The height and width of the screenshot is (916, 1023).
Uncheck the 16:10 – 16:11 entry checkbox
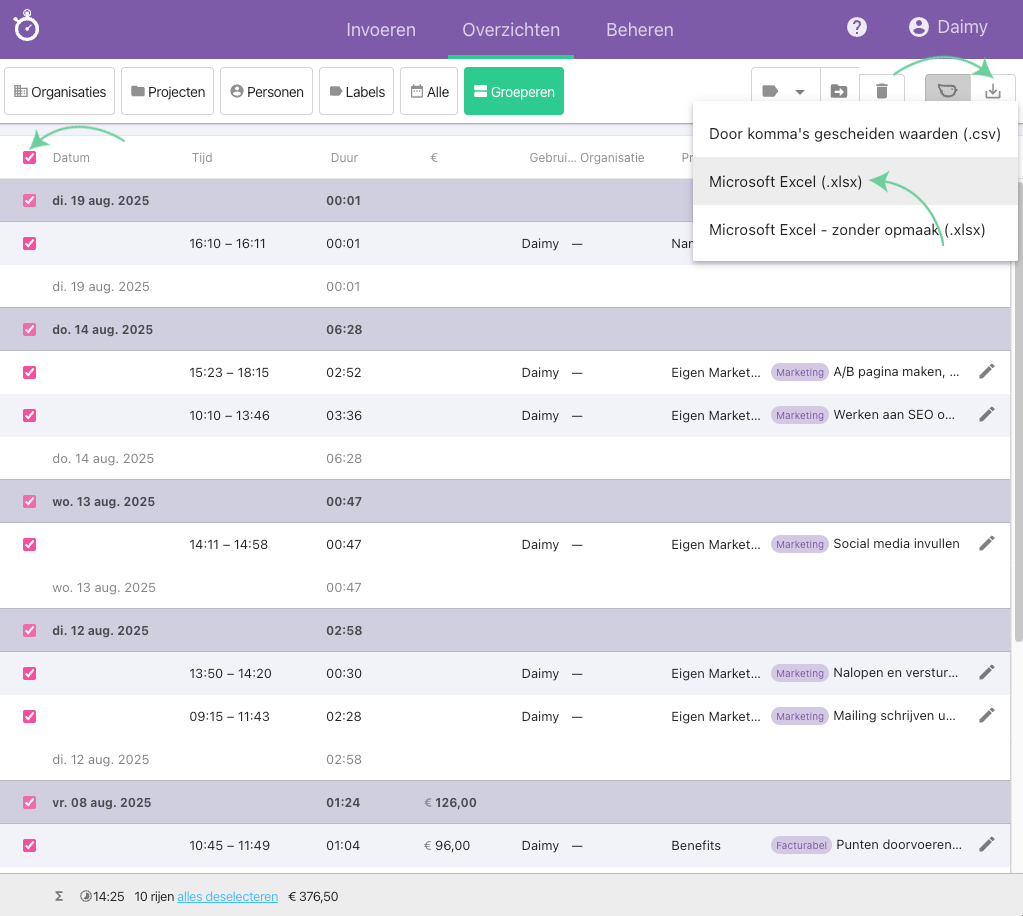click(x=30, y=243)
